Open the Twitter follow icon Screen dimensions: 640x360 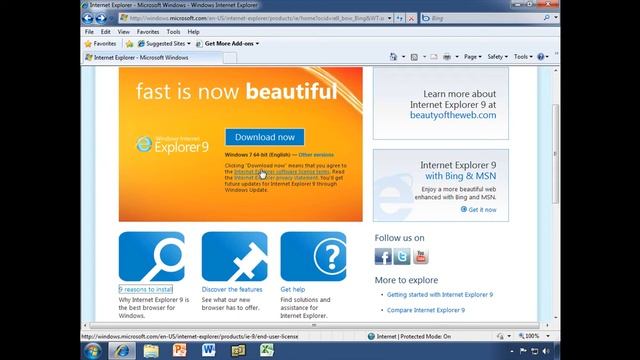coord(402,257)
